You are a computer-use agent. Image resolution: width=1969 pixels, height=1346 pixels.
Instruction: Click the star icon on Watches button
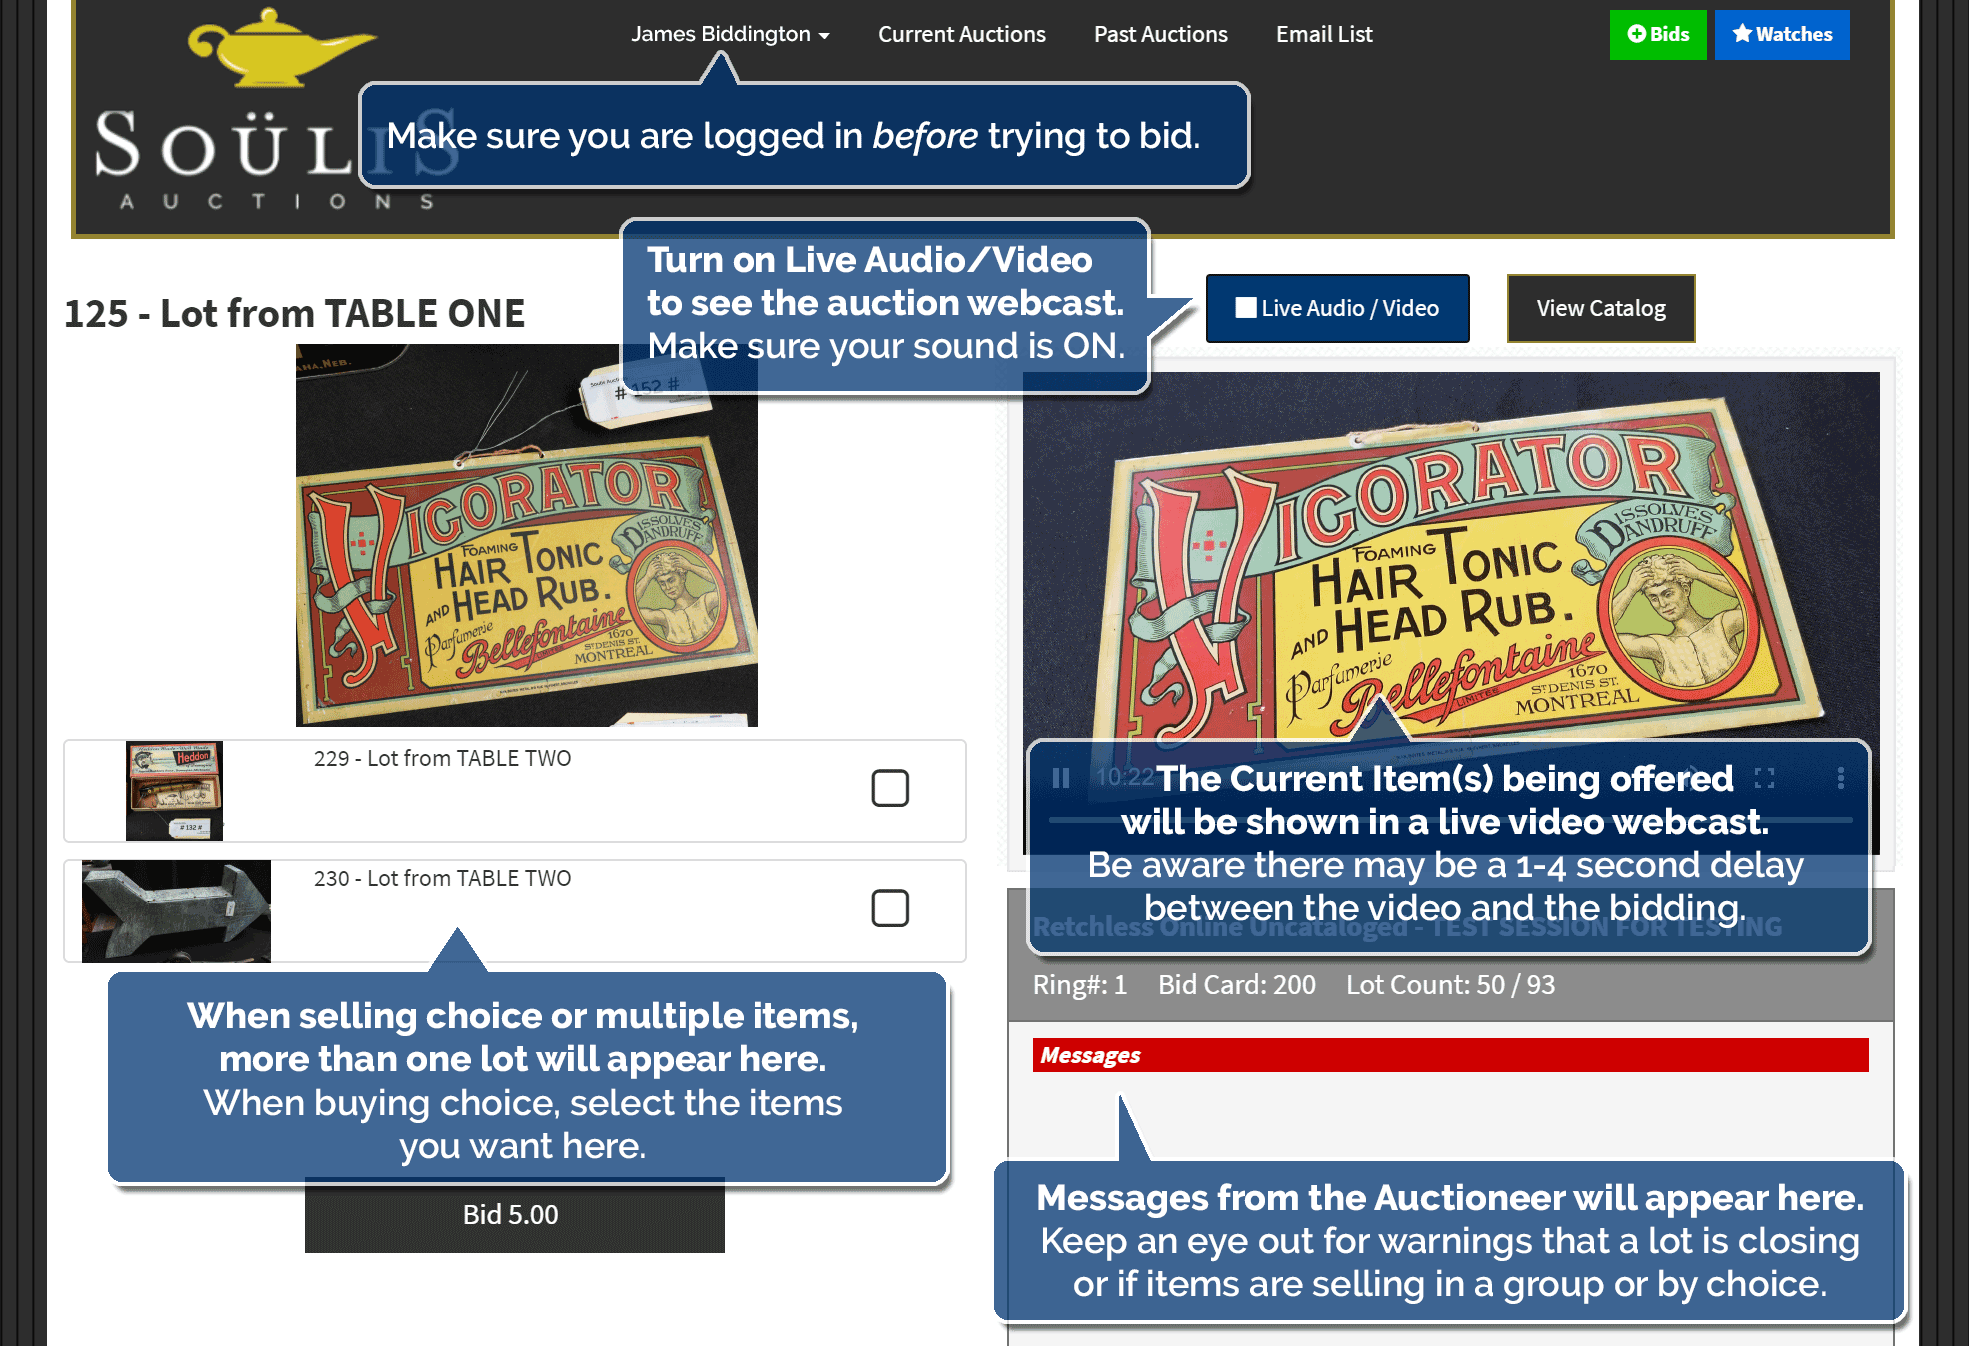[x=1742, y=34]
